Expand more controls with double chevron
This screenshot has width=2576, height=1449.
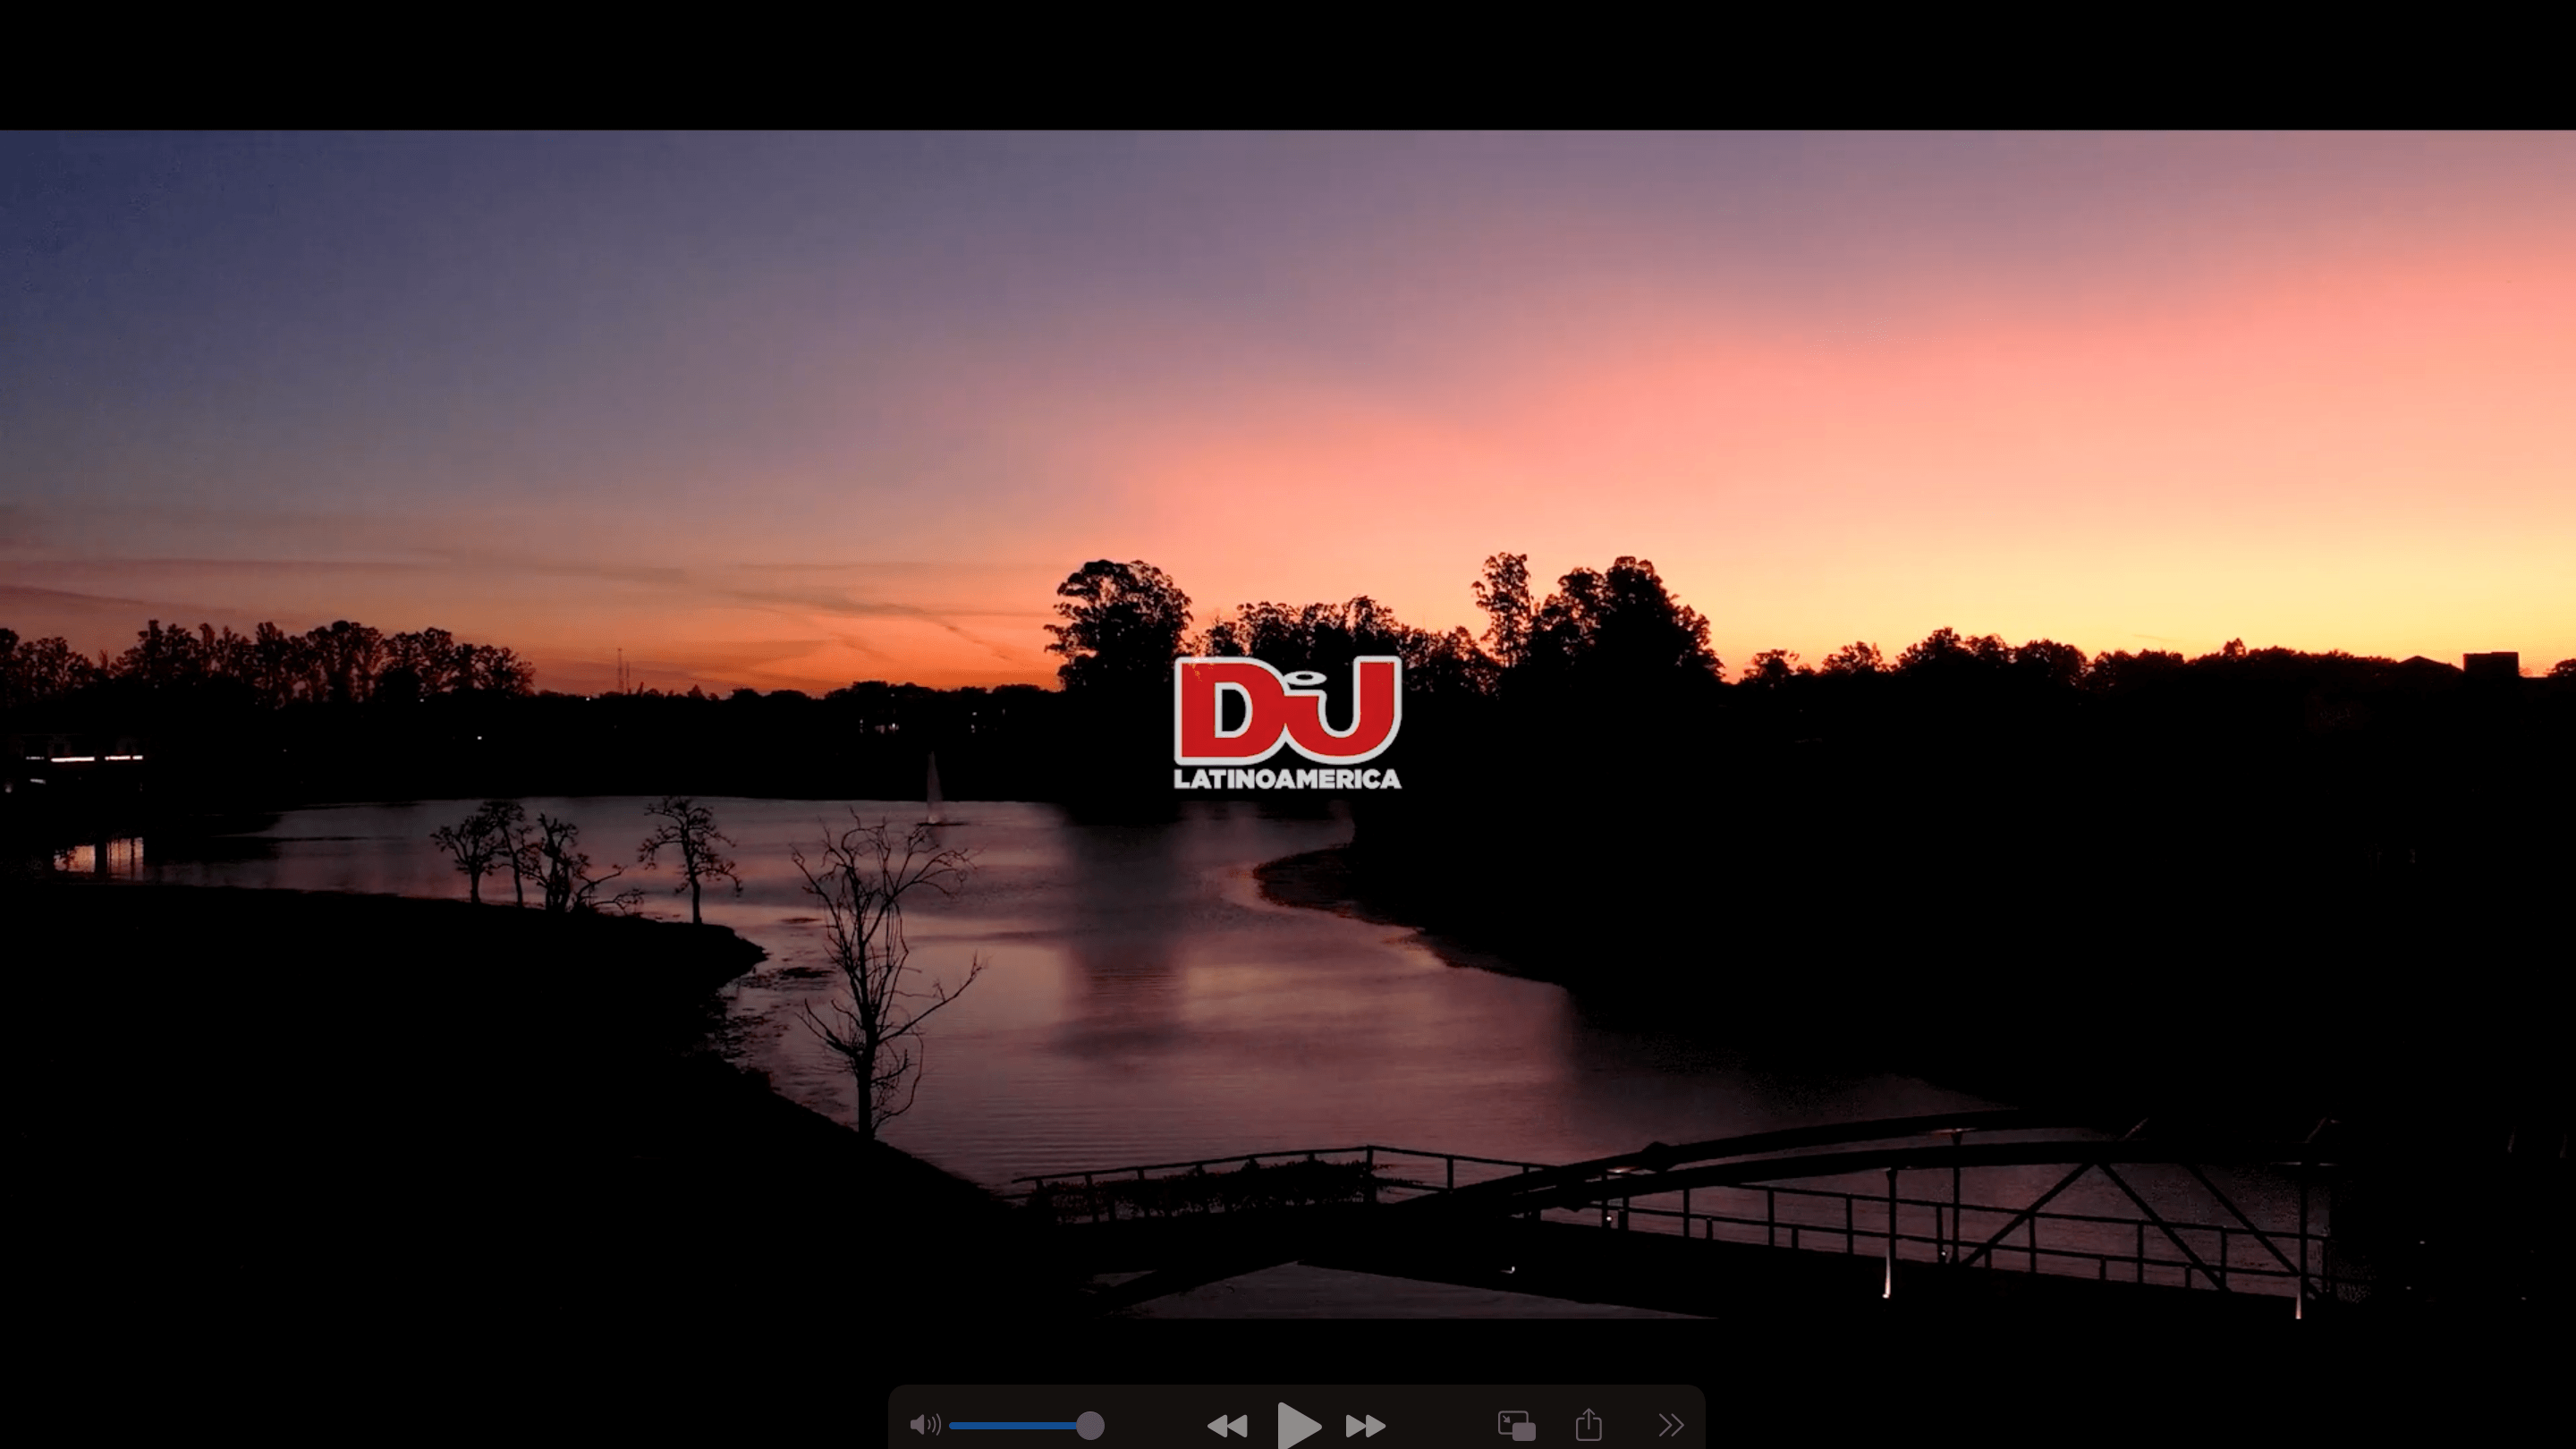pos(1671,1424)
